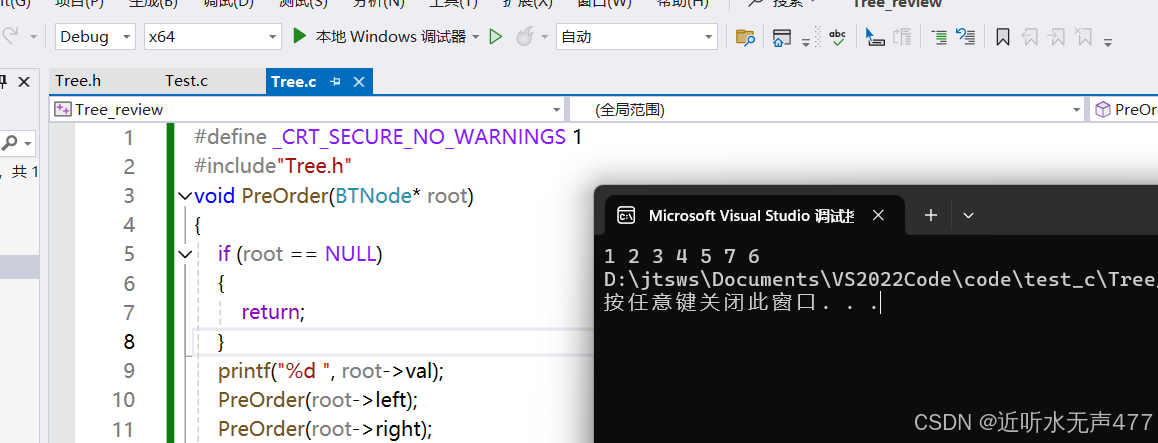Click the Start Without Debugging outline play icon
This screenshot has width=1158, height=443.
pyautogui.click(x=496, y=36)
